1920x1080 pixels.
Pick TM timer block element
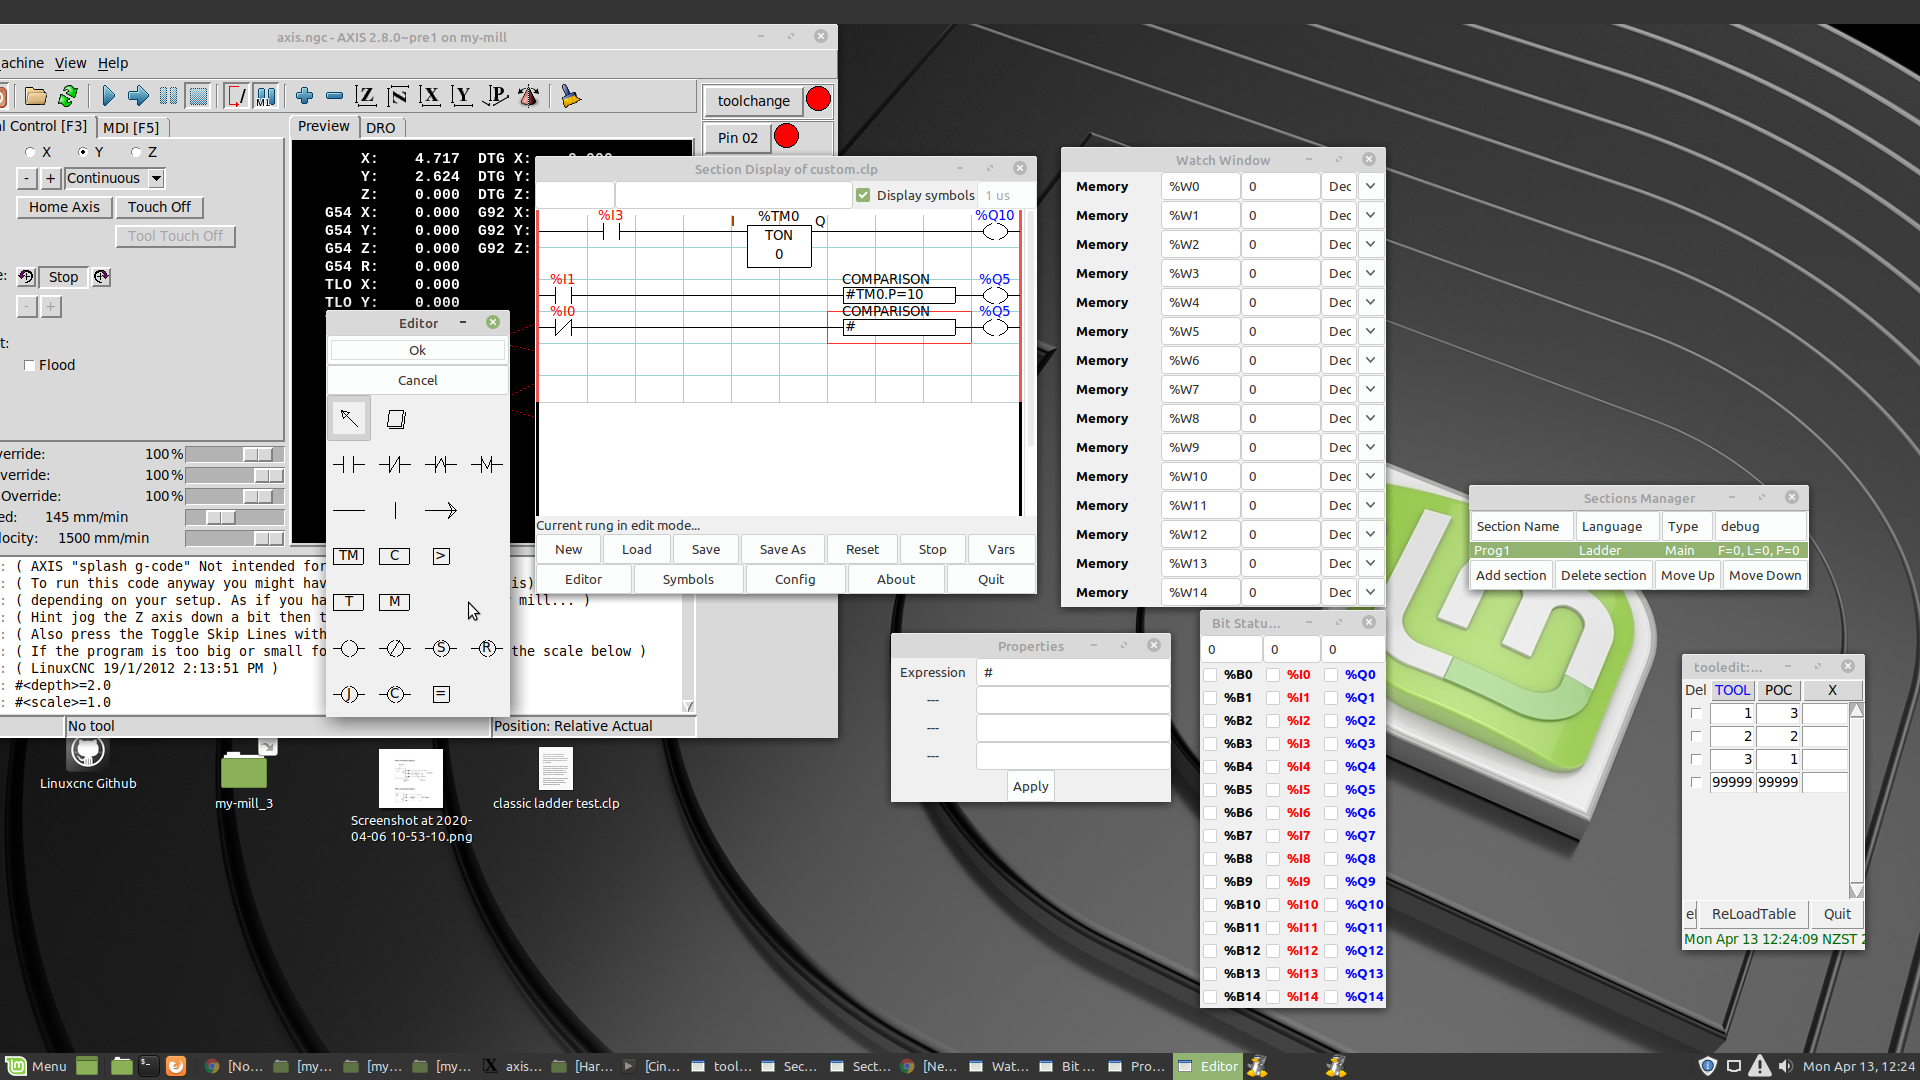348,556
